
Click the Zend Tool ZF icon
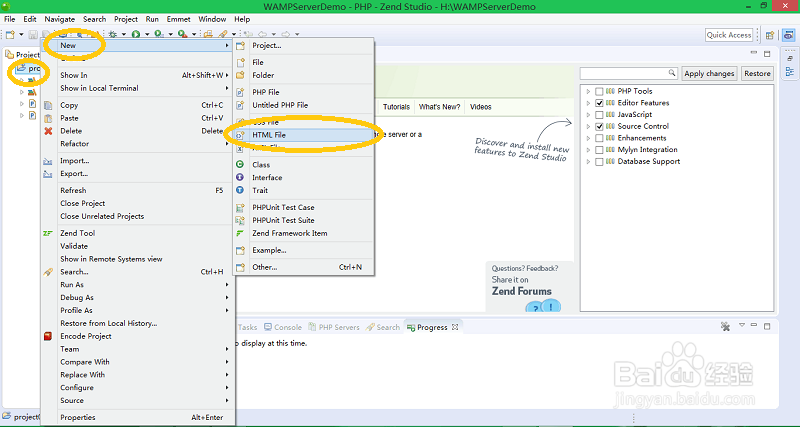pyautogui.click(x=48, y=233)
